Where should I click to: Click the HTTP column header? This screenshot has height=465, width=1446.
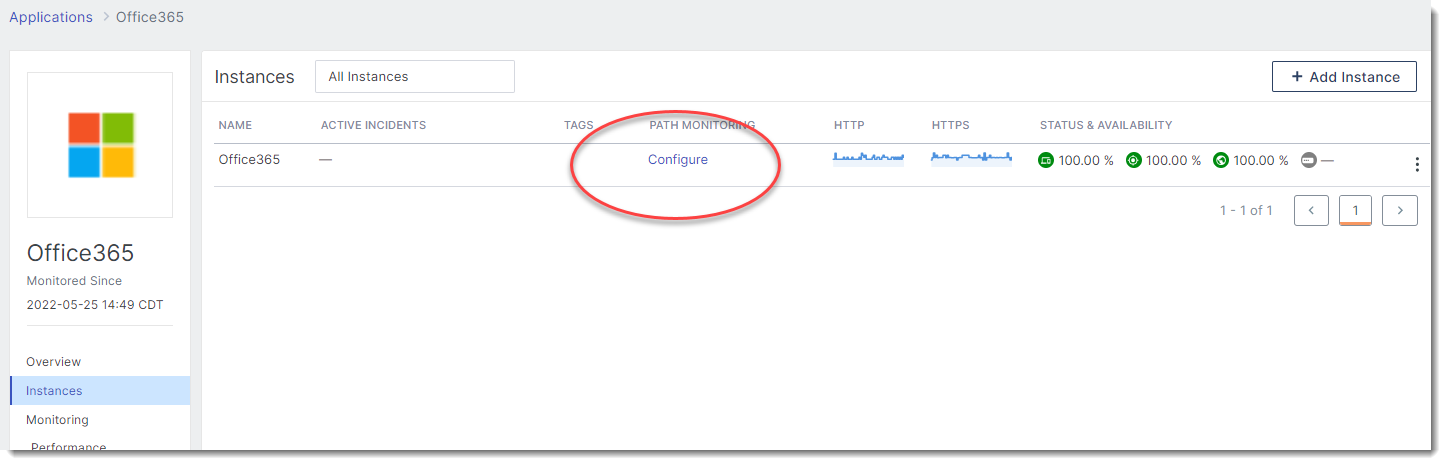[x=849, y=125]
